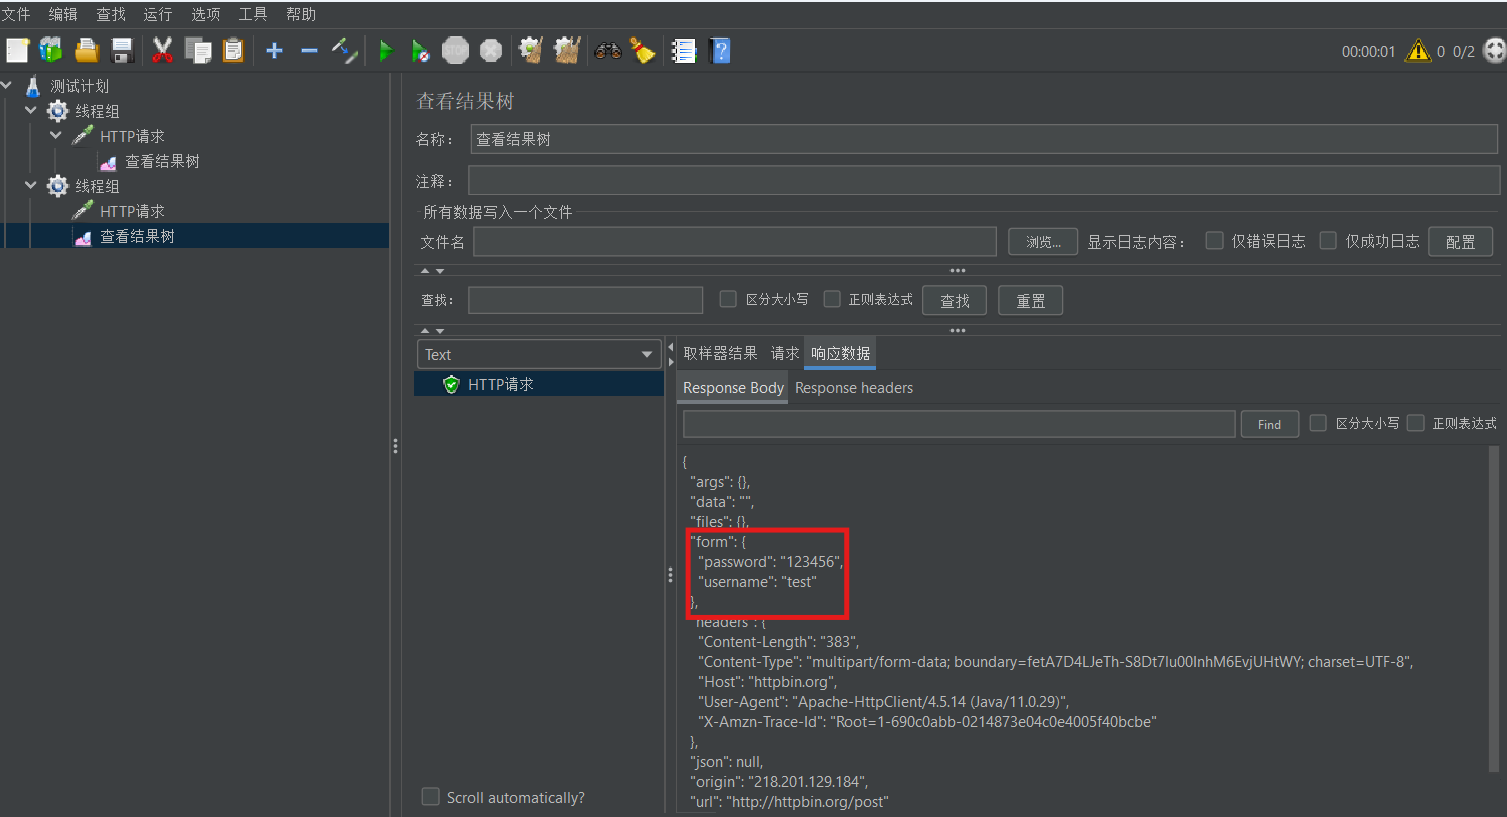This screenshot has width=1507, height=817.
Task: Open the Text renderer dropdown
Action: [539, 354]
